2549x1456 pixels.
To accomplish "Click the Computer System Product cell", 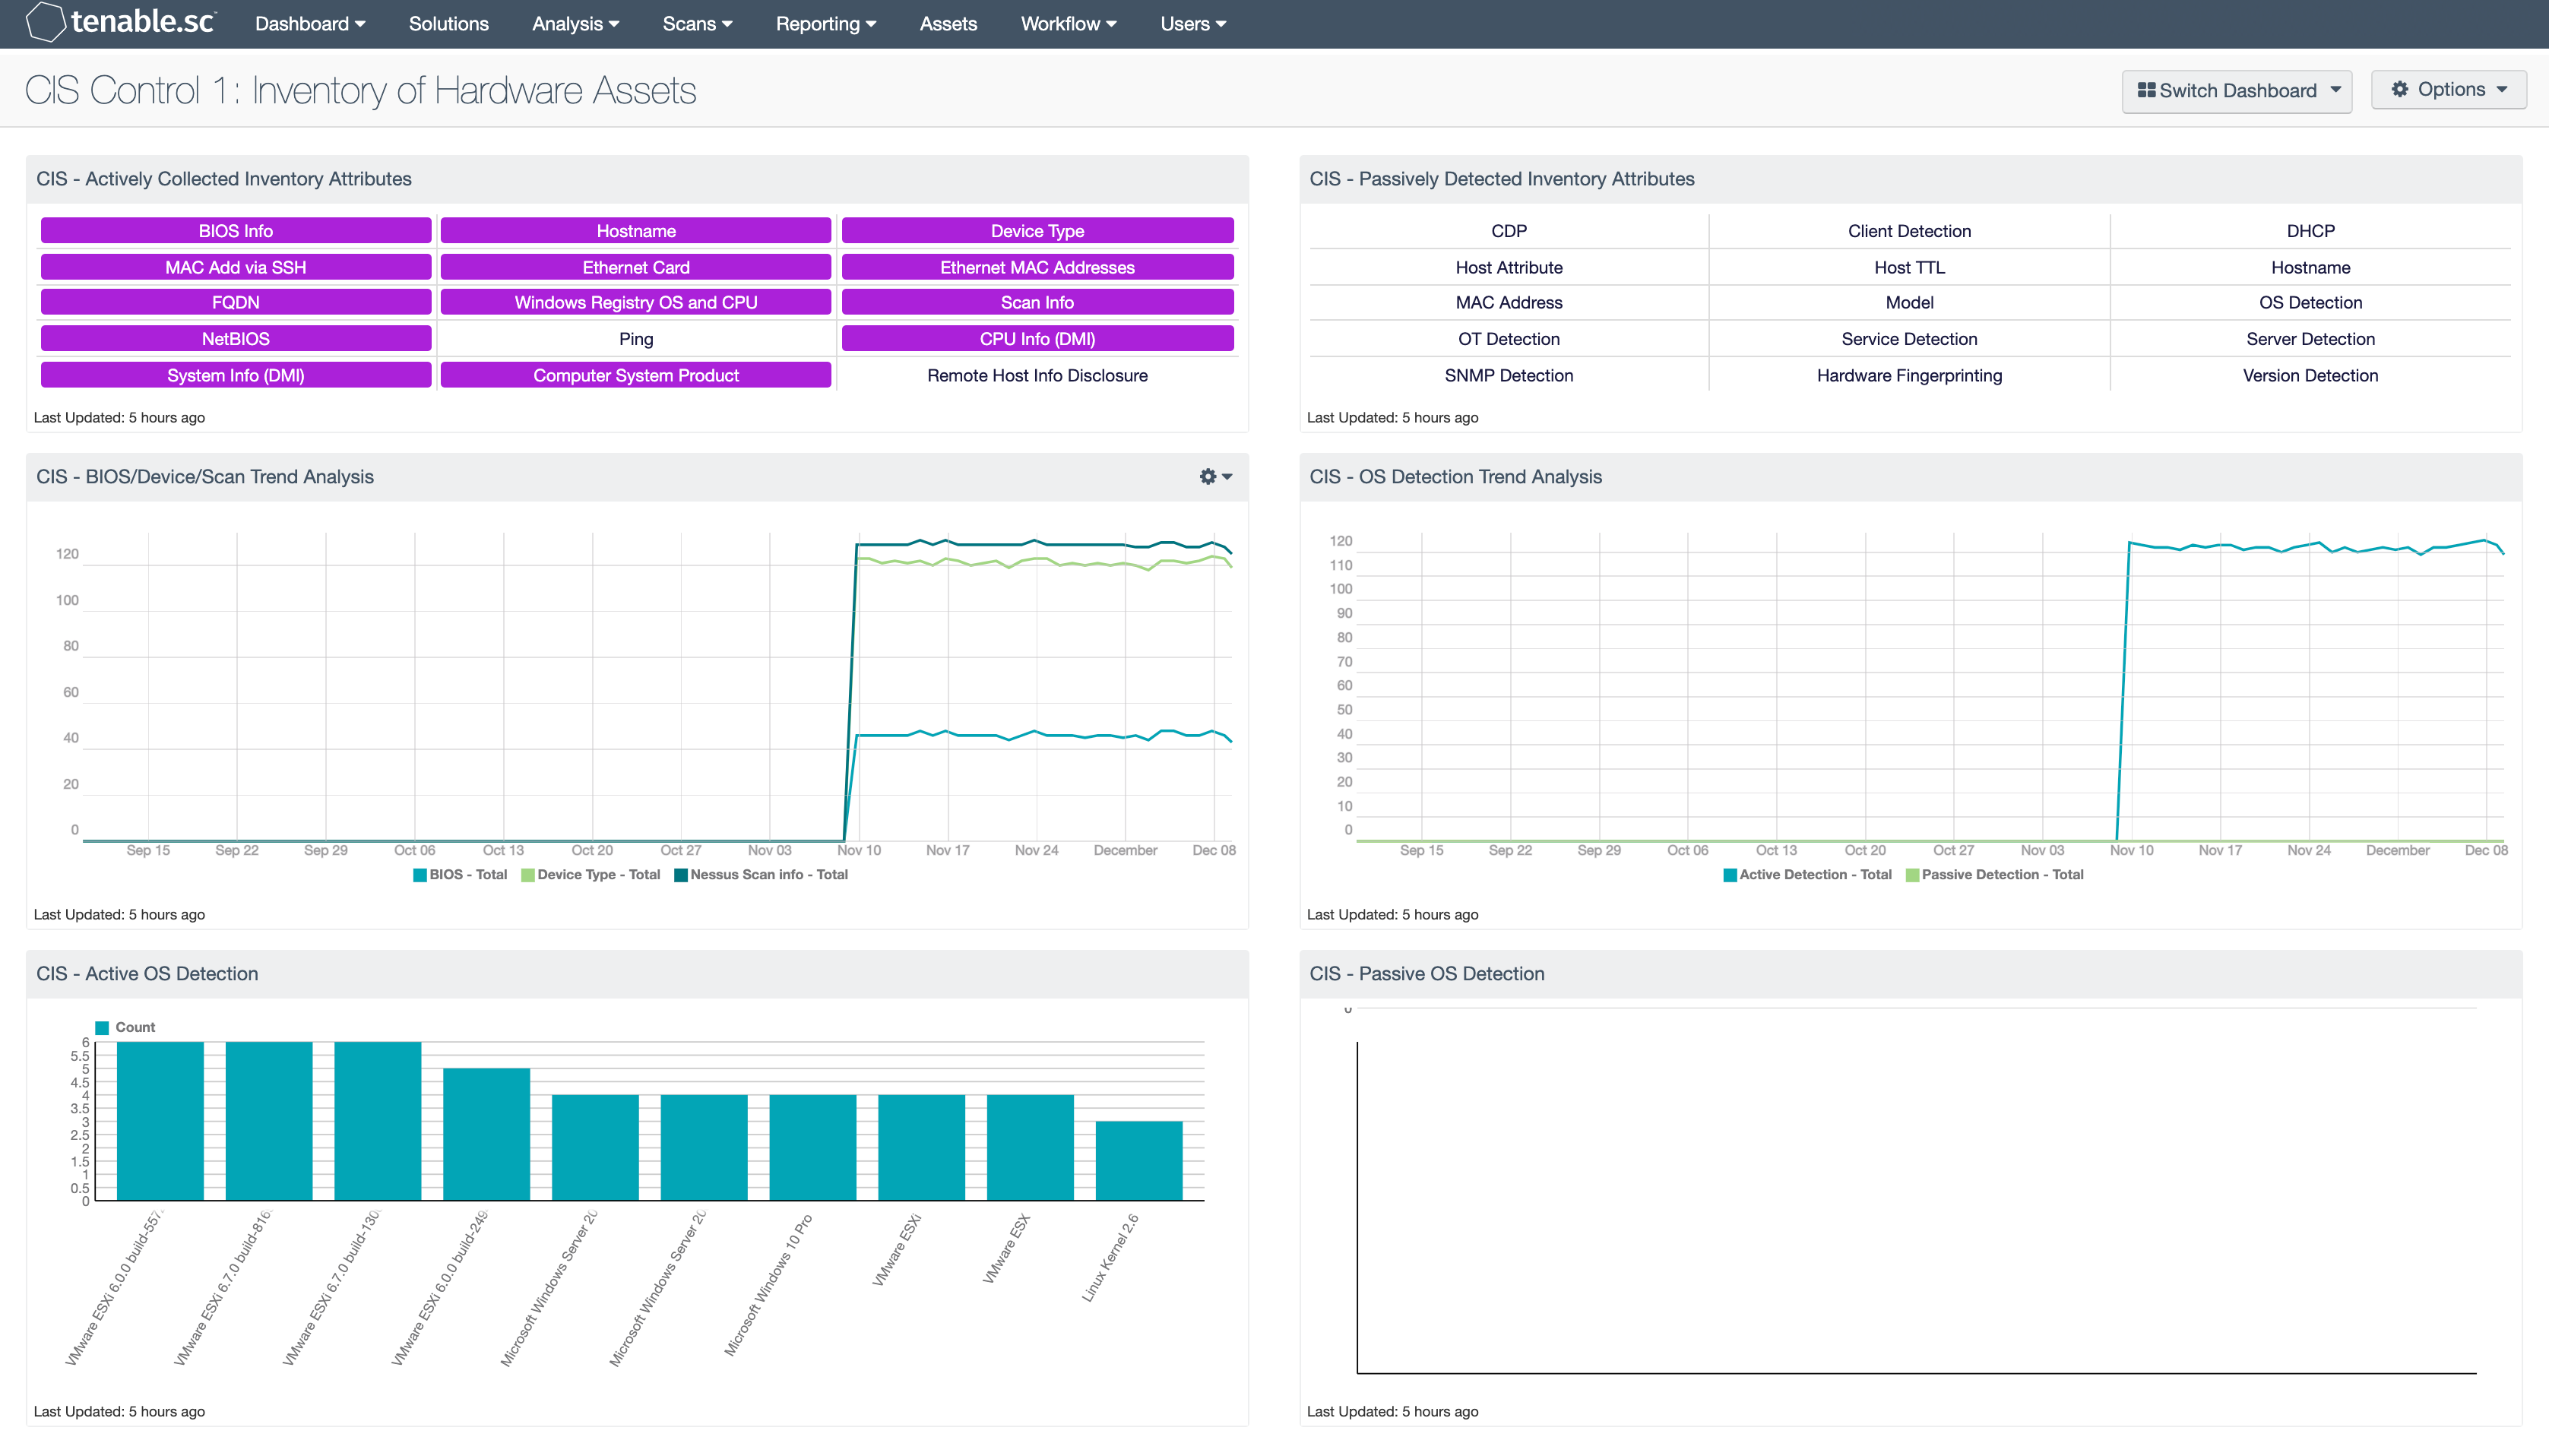I will coord(636,375).
